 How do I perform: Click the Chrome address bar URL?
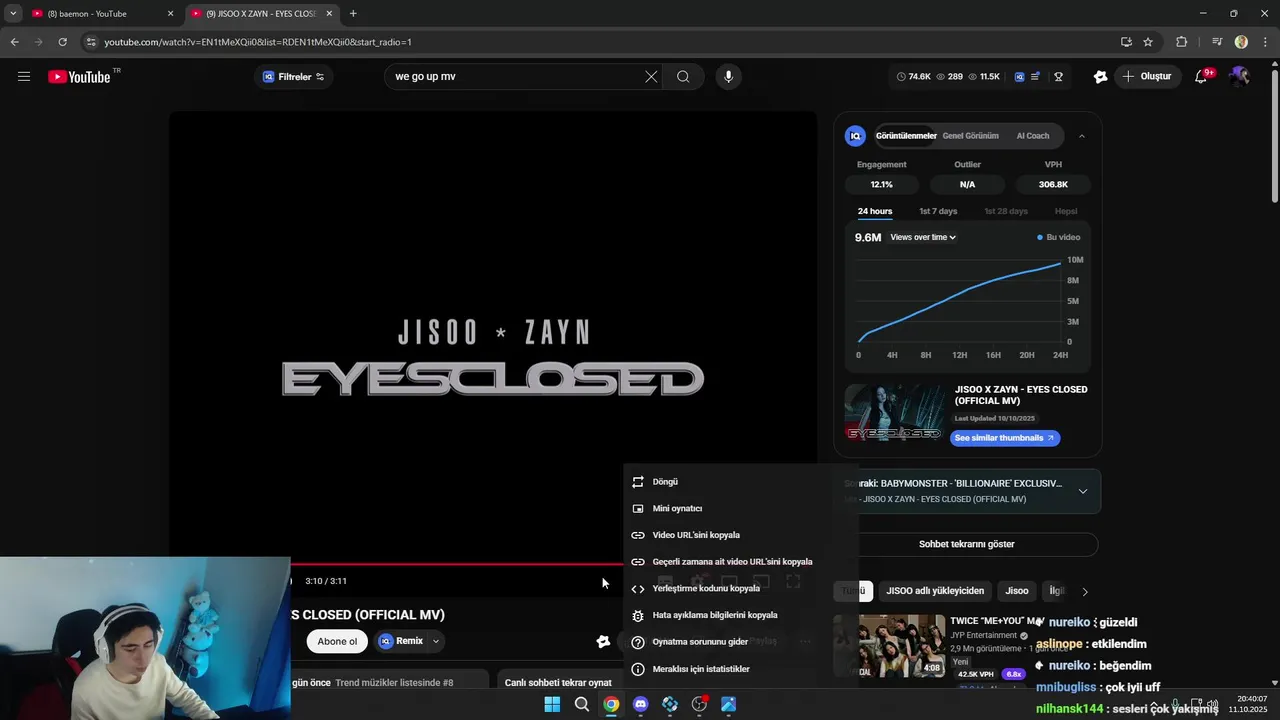258,42
